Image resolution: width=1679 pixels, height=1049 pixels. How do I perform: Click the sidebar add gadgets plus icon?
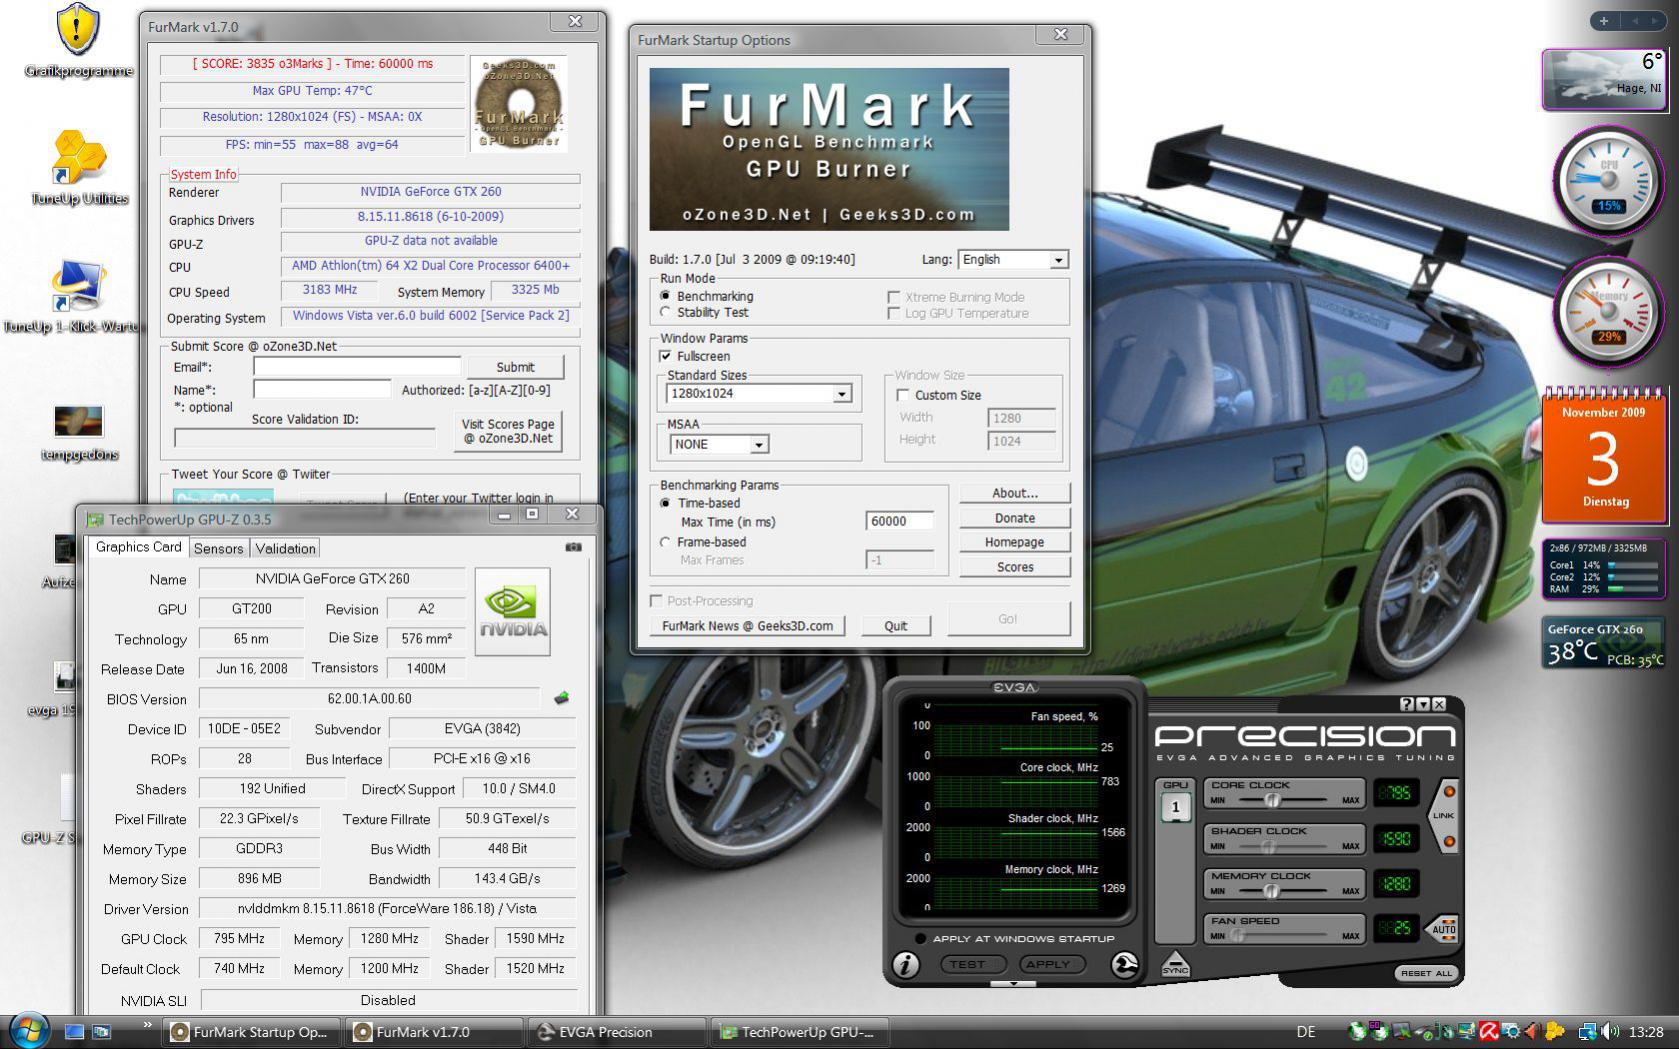1604,21
